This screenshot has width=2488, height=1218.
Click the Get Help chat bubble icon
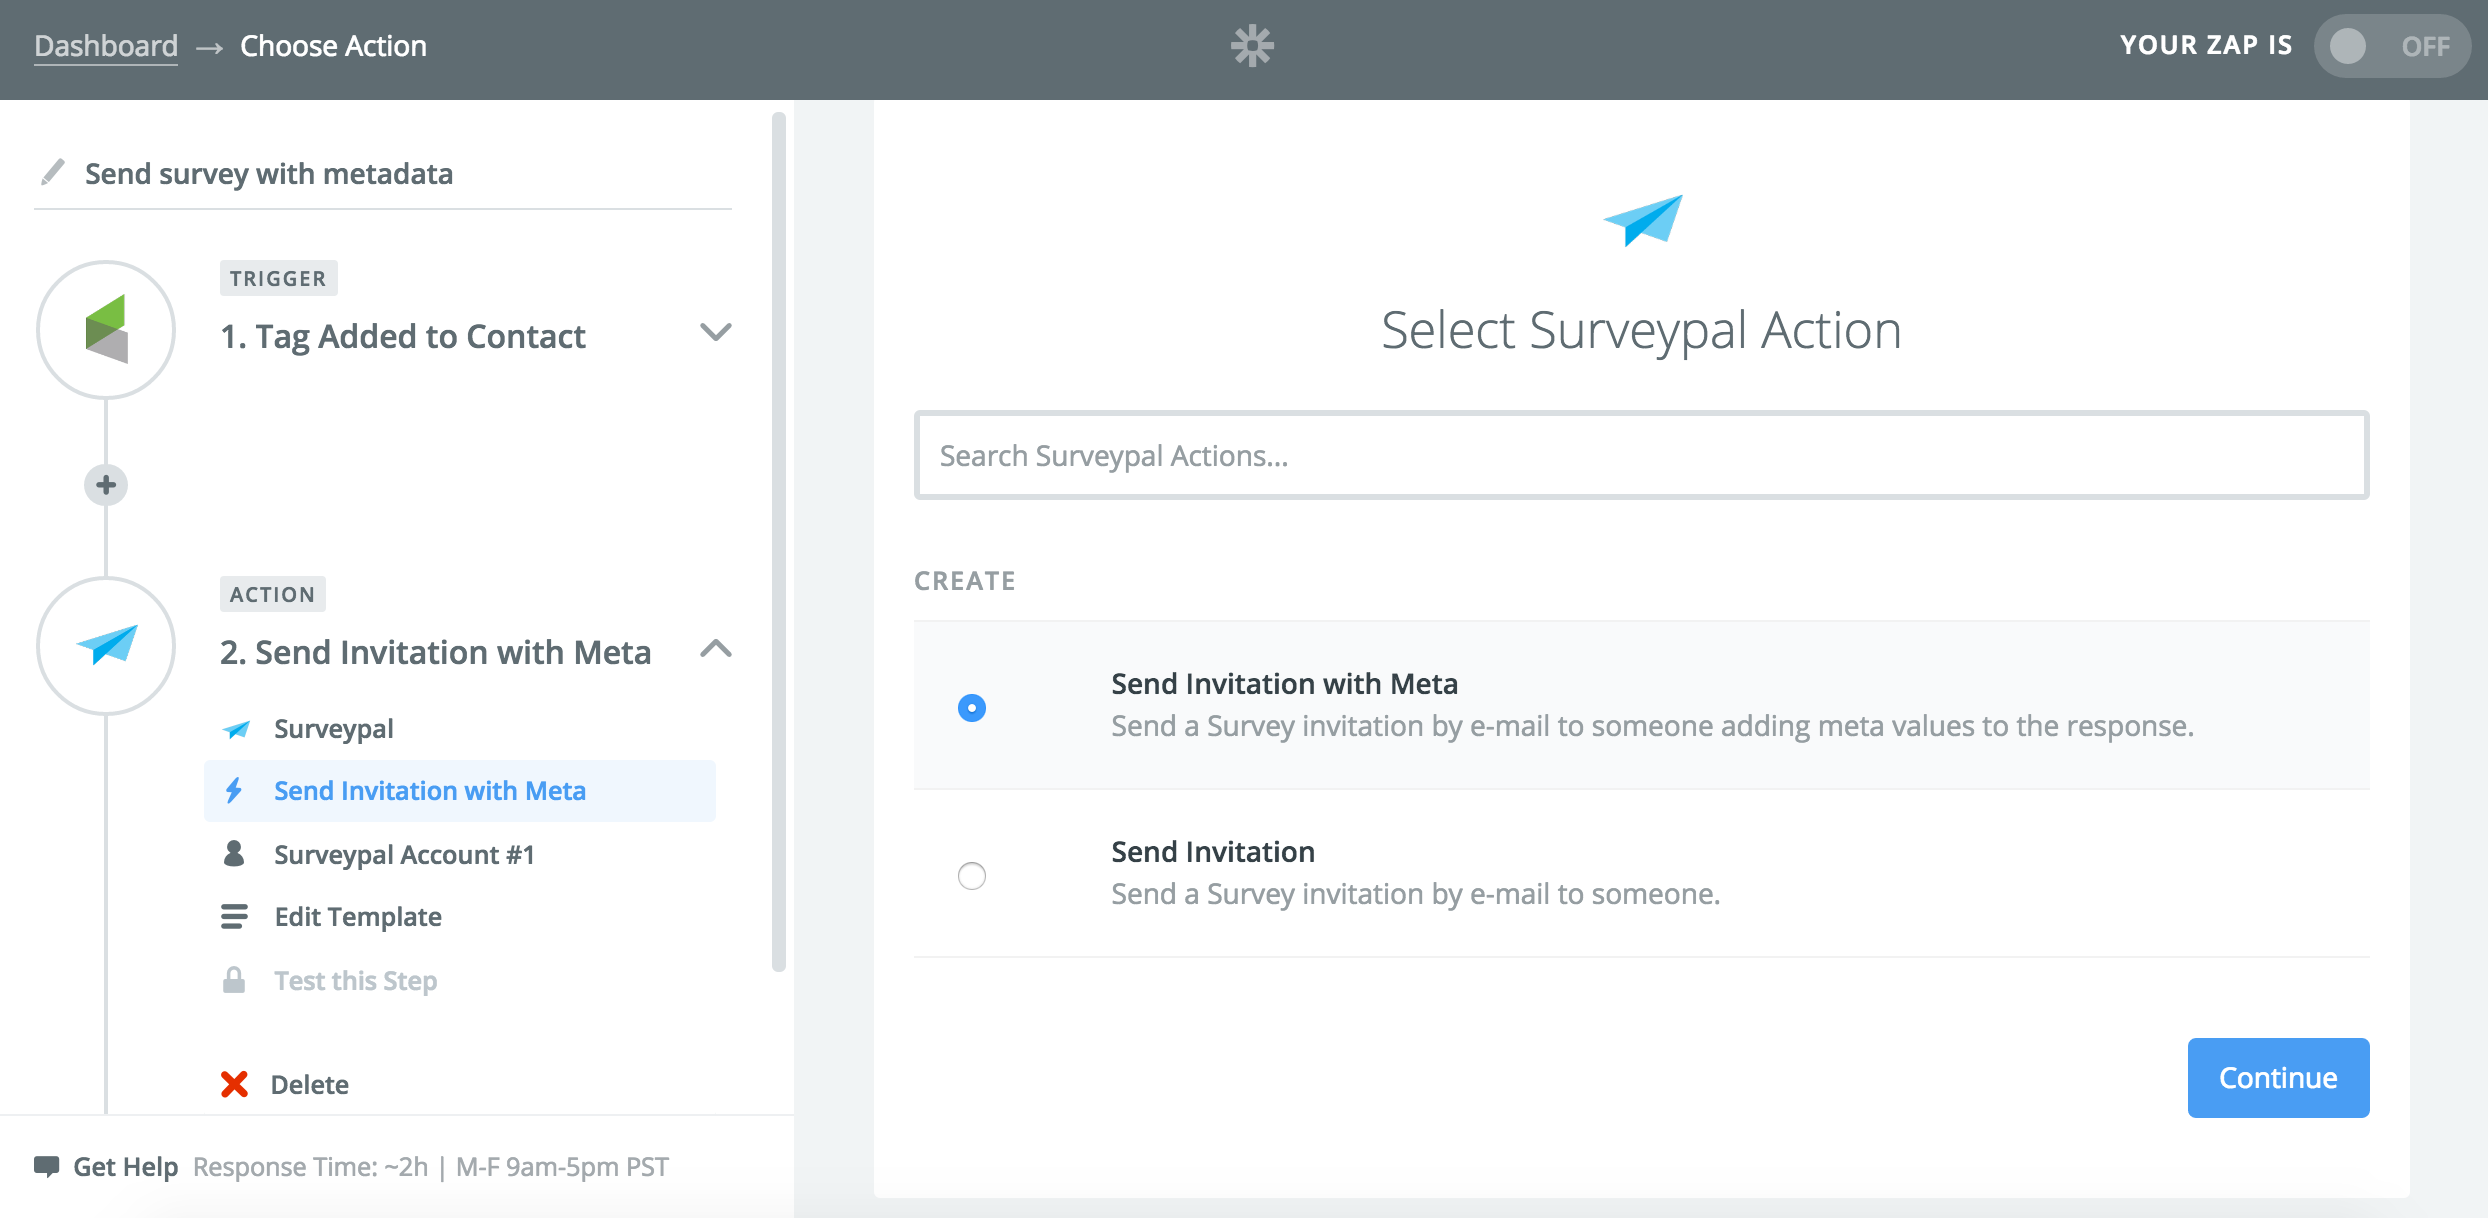47,1165
